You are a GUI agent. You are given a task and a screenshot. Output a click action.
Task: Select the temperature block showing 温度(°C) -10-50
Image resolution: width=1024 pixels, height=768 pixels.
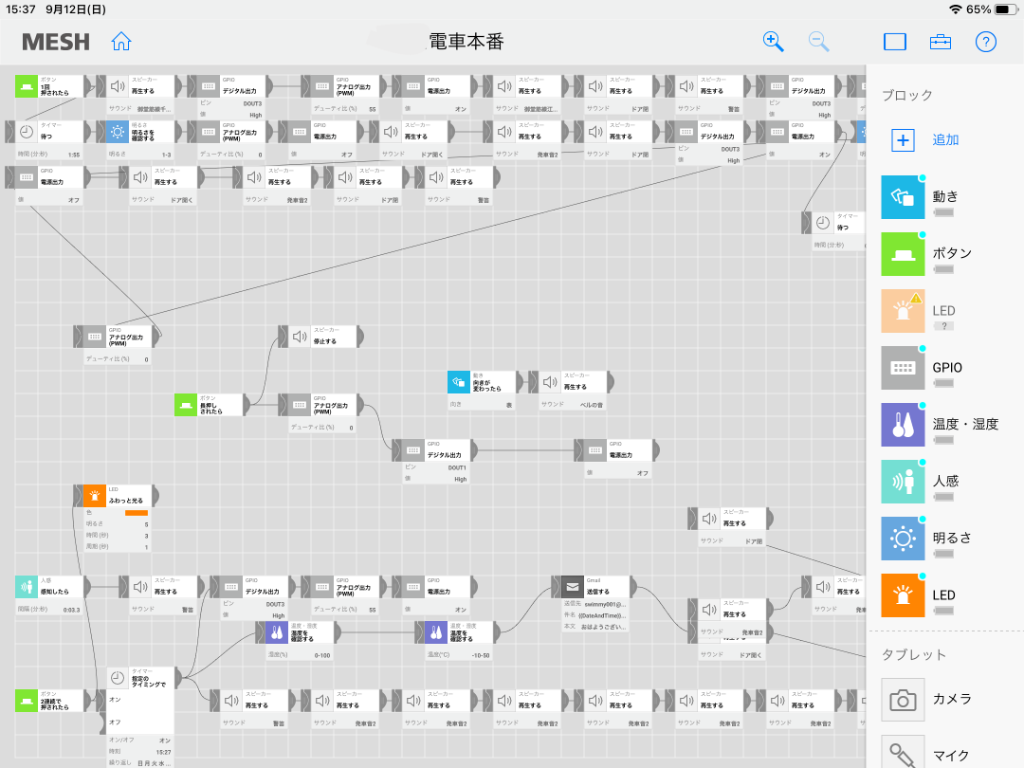(x=459, y=632)
